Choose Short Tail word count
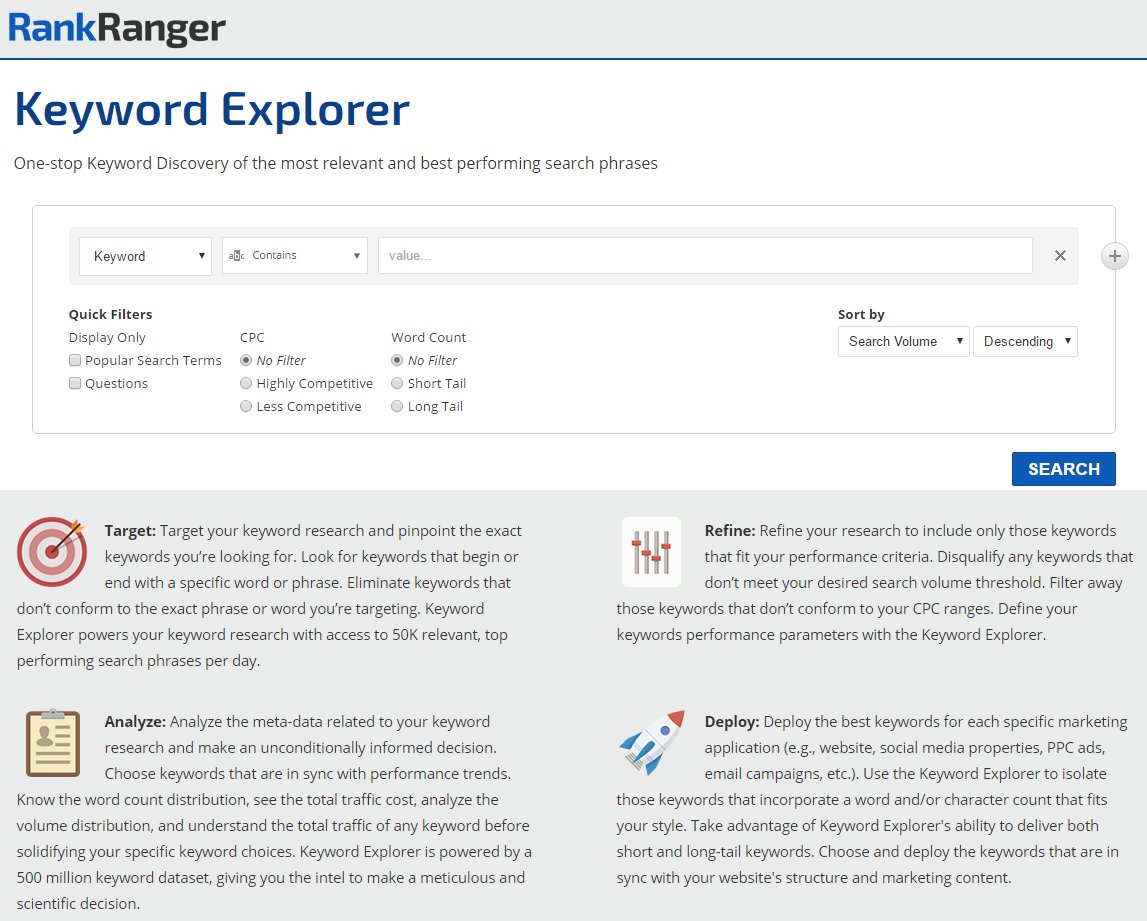1147x921 pixels. coord(397,384)
